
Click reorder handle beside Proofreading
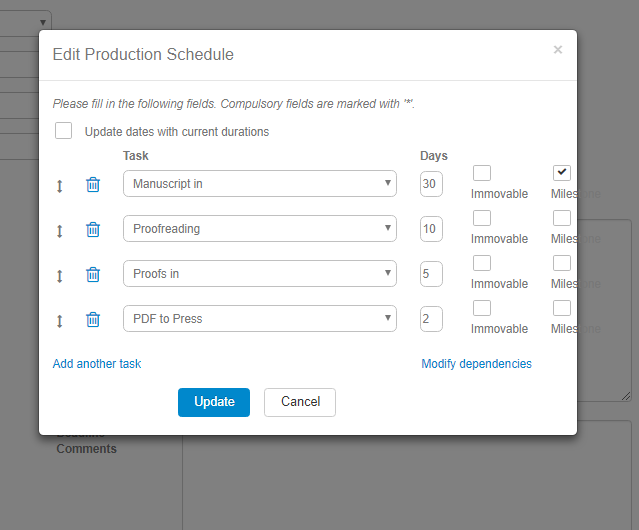pyautogui.click(x=60, y=230)
